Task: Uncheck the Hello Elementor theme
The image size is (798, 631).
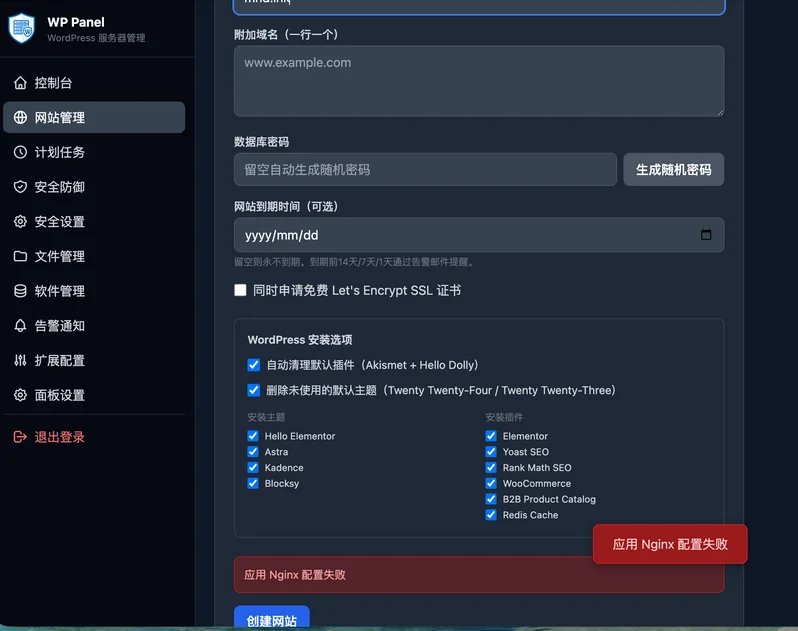Action: tap(253, 436)
